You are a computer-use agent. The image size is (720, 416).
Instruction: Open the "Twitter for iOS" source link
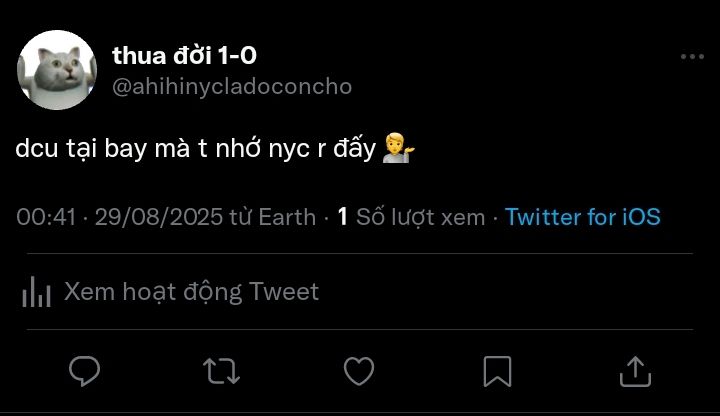583,217
